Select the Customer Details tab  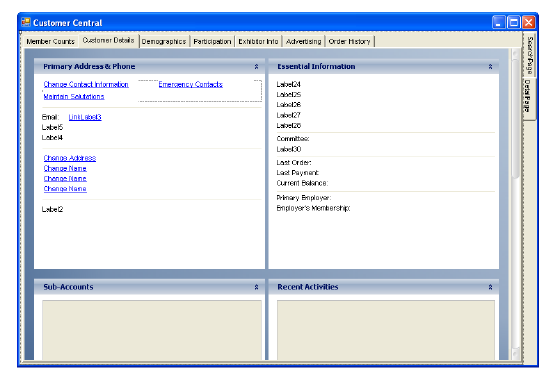tap(108, 40)
